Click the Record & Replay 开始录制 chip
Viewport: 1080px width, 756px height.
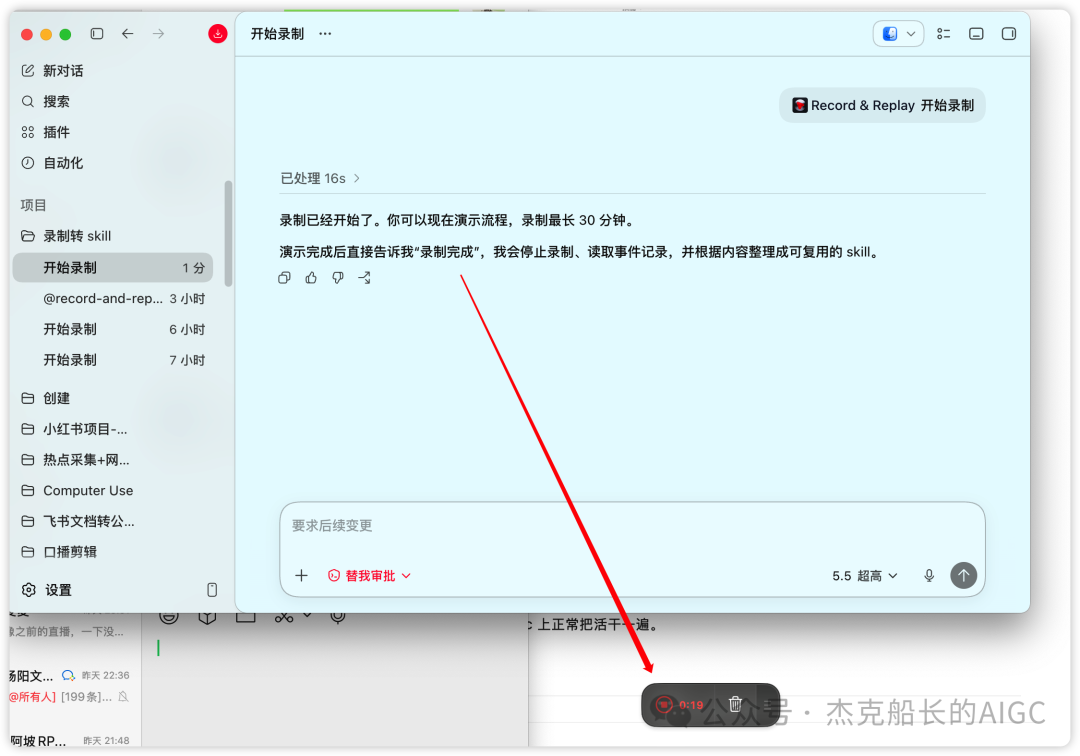coord(882,105)
